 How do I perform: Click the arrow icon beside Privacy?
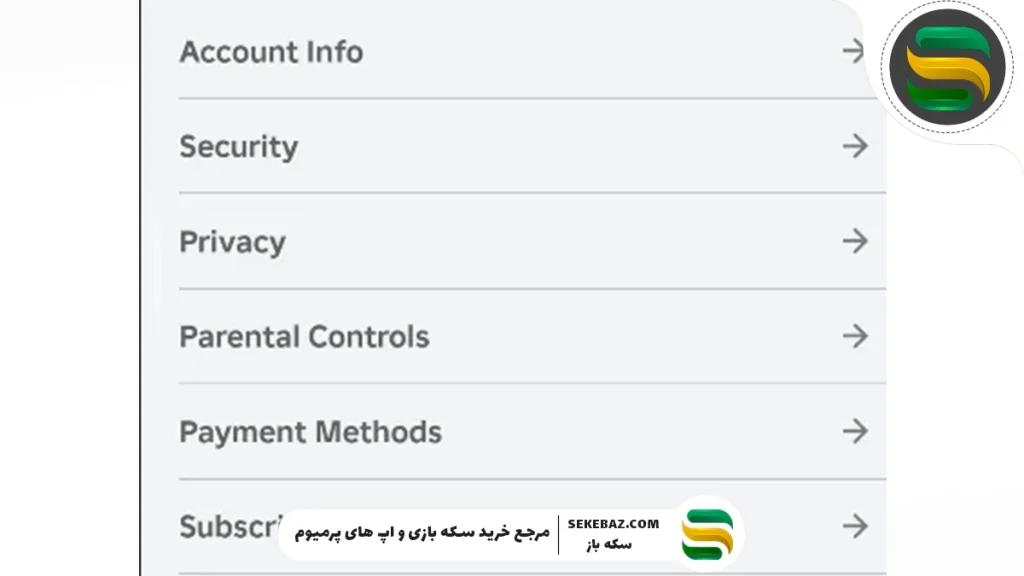855,241
